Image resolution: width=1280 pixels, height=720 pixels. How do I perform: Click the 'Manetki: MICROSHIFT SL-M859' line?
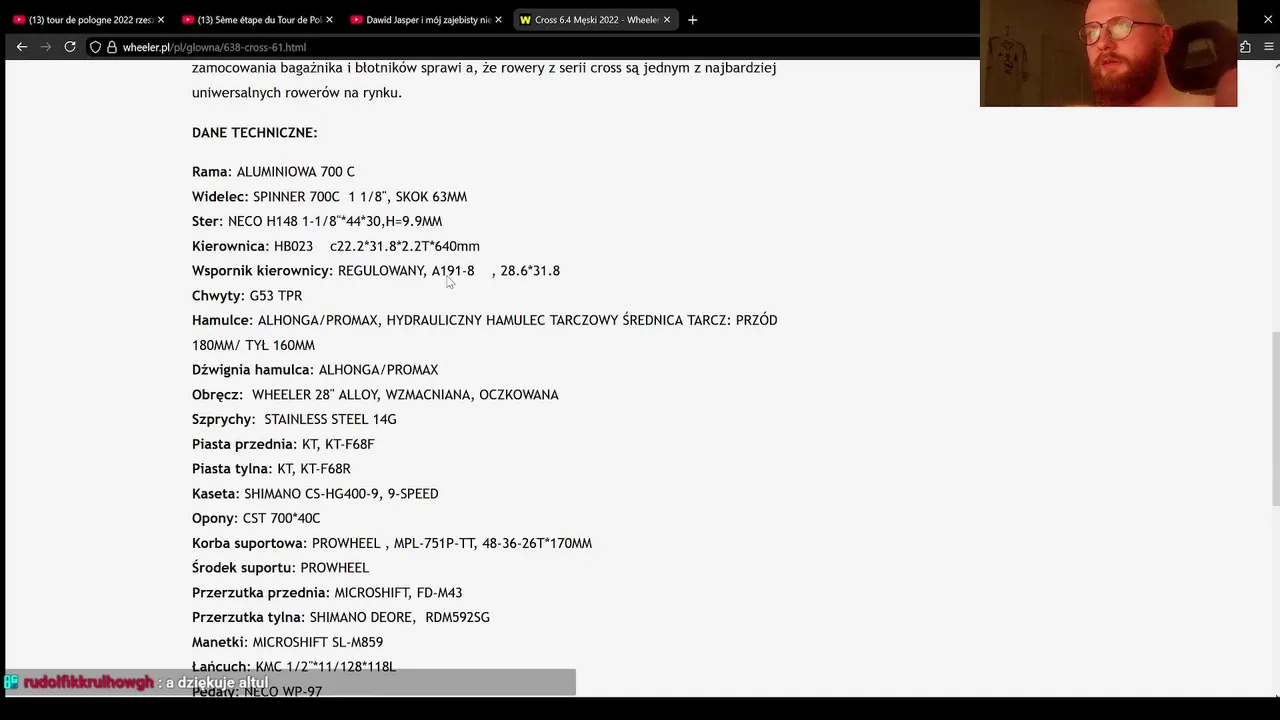pyautogui.click(x=287, y=642)
